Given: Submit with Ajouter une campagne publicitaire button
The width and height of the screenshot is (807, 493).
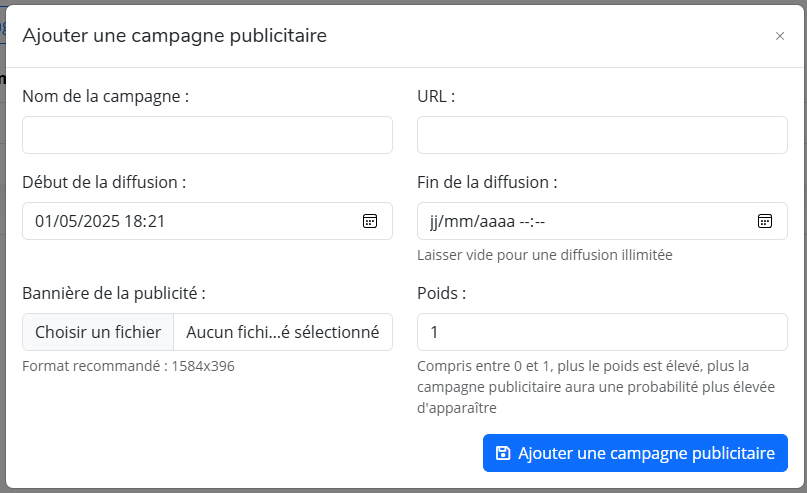Looking at the screenshot, I should point(635,453).
